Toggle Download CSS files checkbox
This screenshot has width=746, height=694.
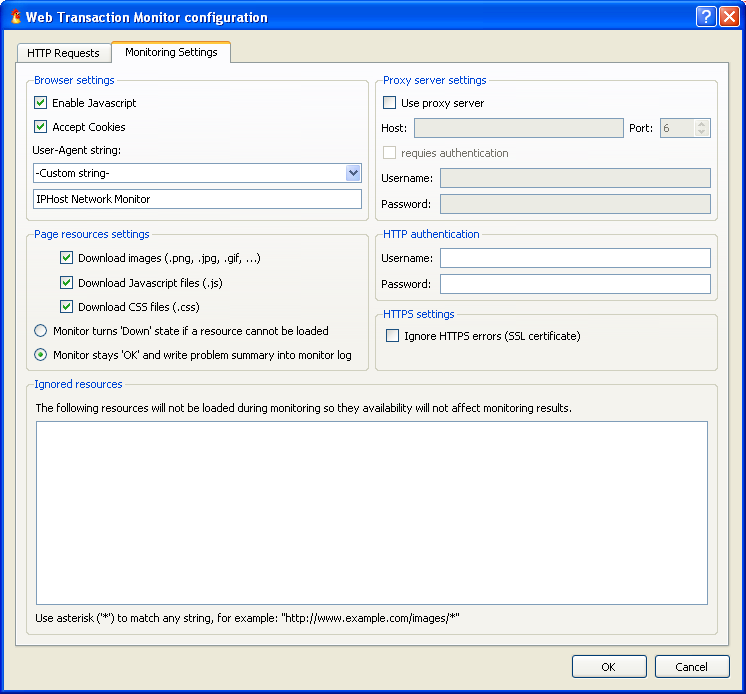point(67,307)
